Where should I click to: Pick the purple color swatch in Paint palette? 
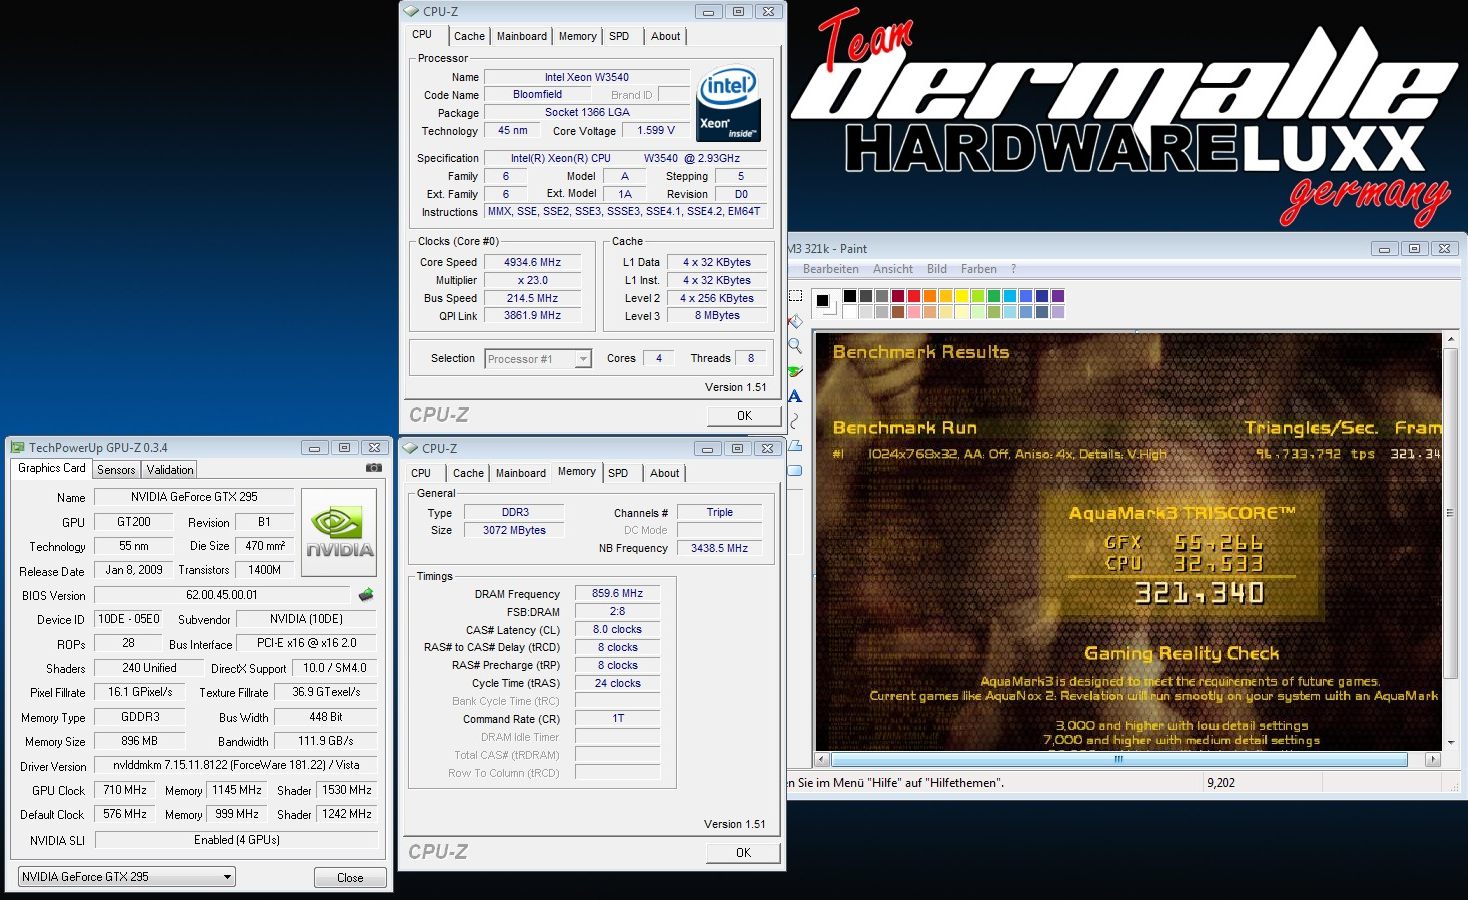coord(1058,296)
